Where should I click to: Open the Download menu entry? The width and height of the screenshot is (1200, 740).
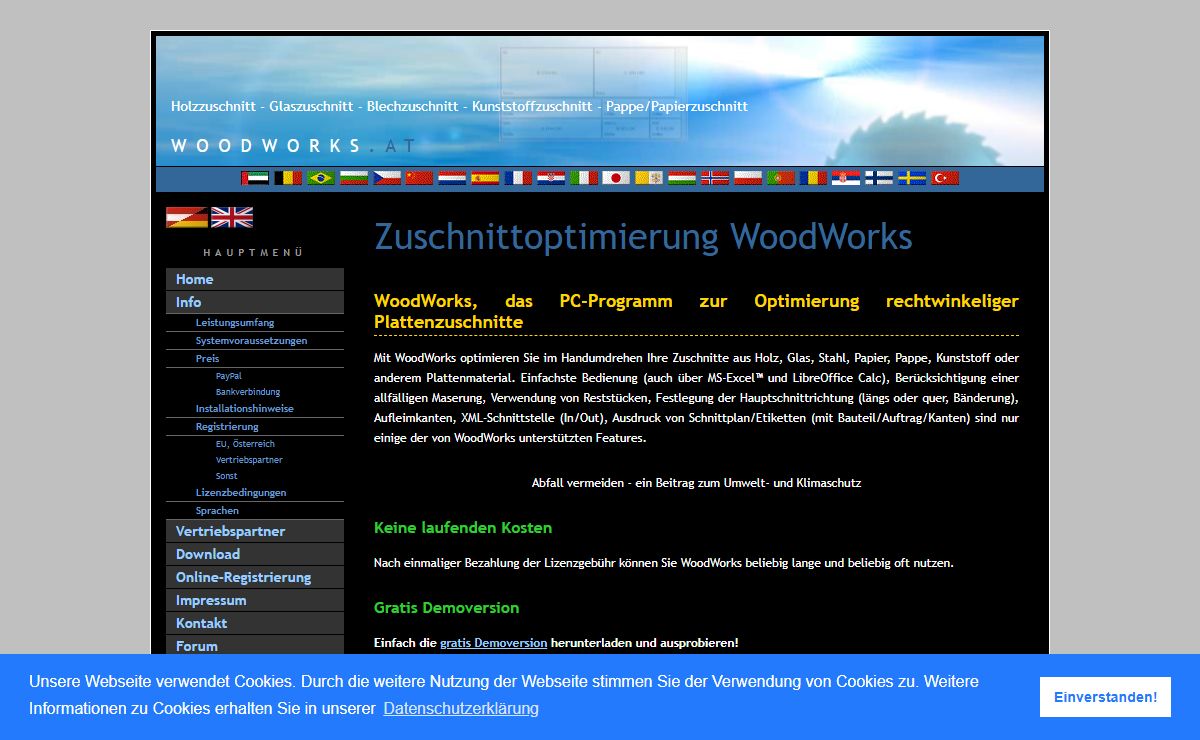coord(208,554)
